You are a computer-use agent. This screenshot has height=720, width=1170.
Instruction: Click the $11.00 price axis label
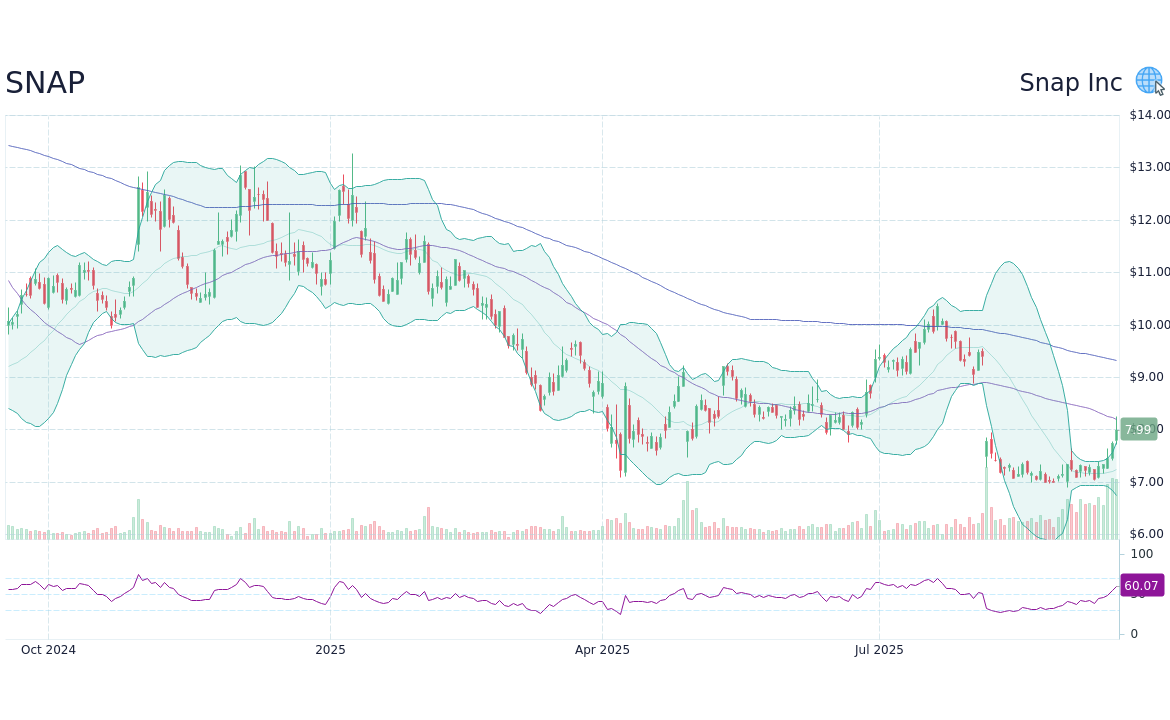coord(1149,272)
